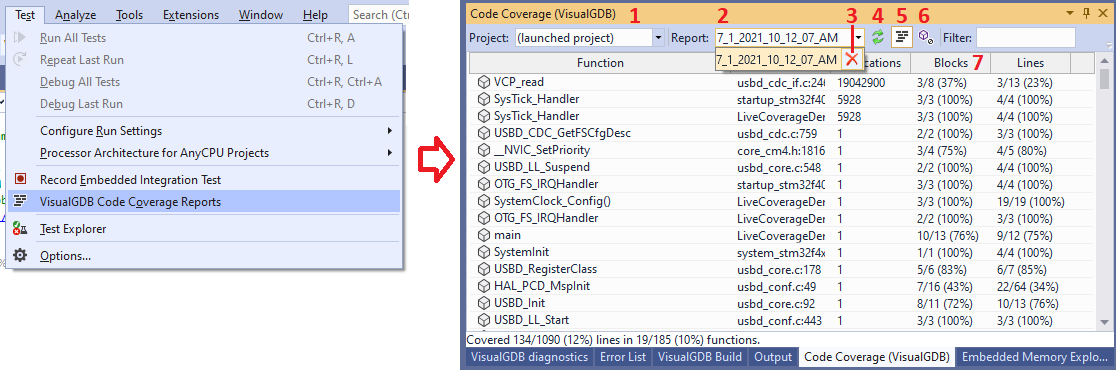The image size is (1116, 370).
Task: Click the Filter text field
Action: point(1026,37)
